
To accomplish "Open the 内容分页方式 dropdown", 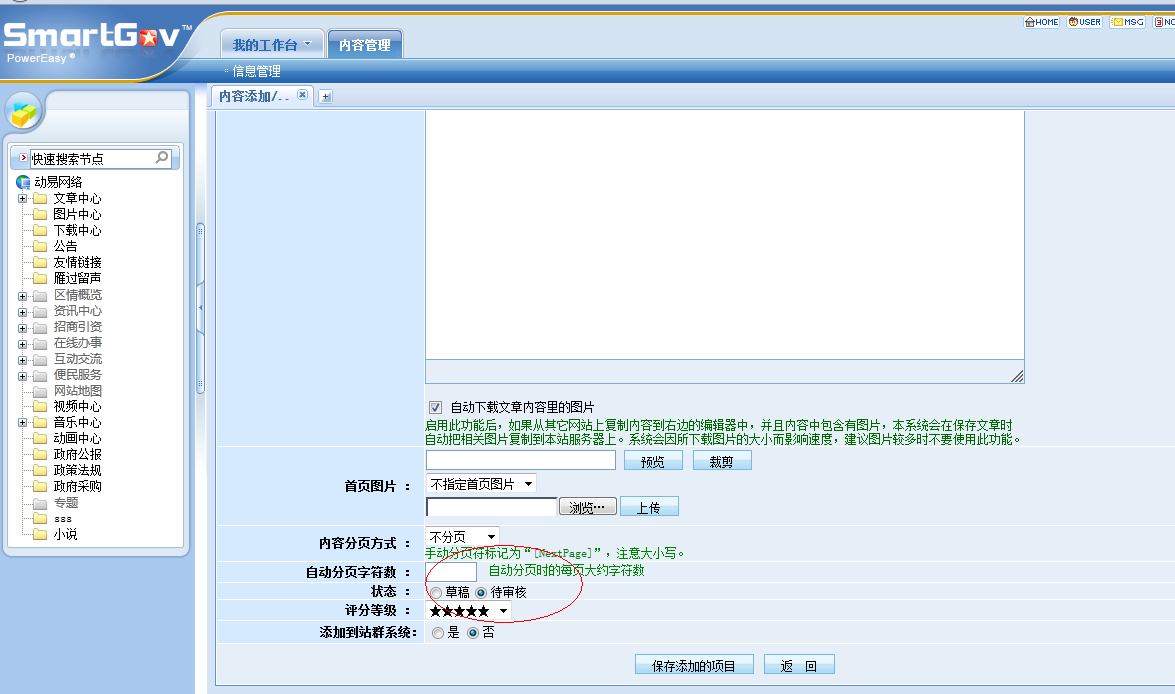I will tap(462, 537).
